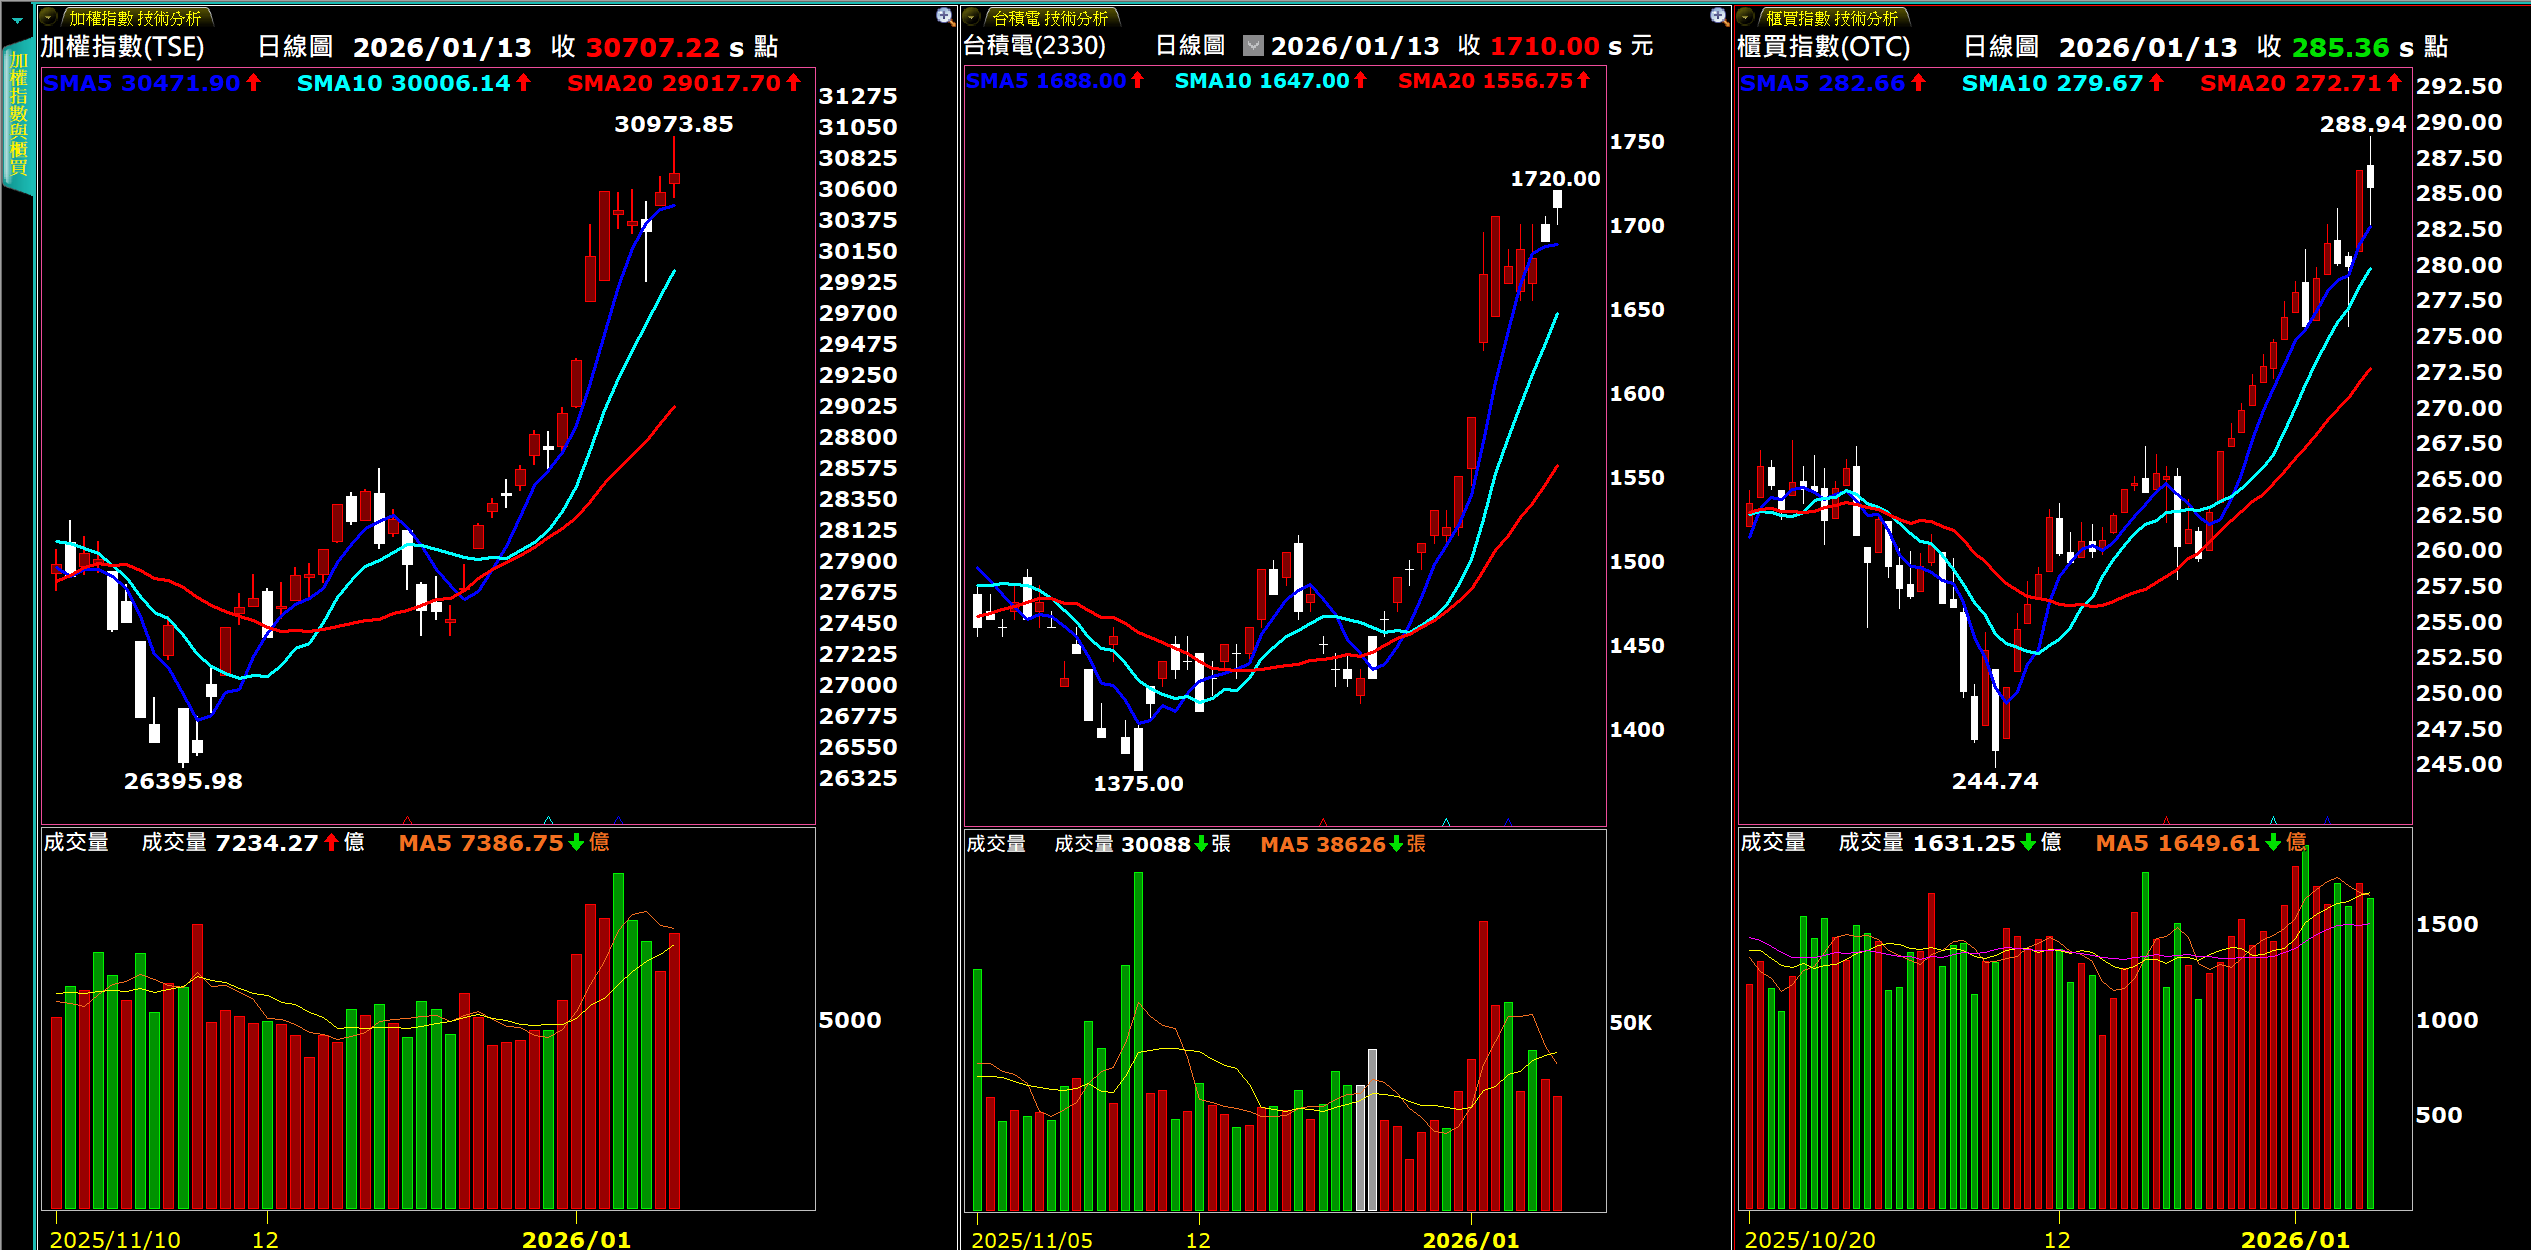The height and width of the screenshot is (1250, 2531).
Task: Open round menu button beside 台積電 tab
Action: [972, 17]
